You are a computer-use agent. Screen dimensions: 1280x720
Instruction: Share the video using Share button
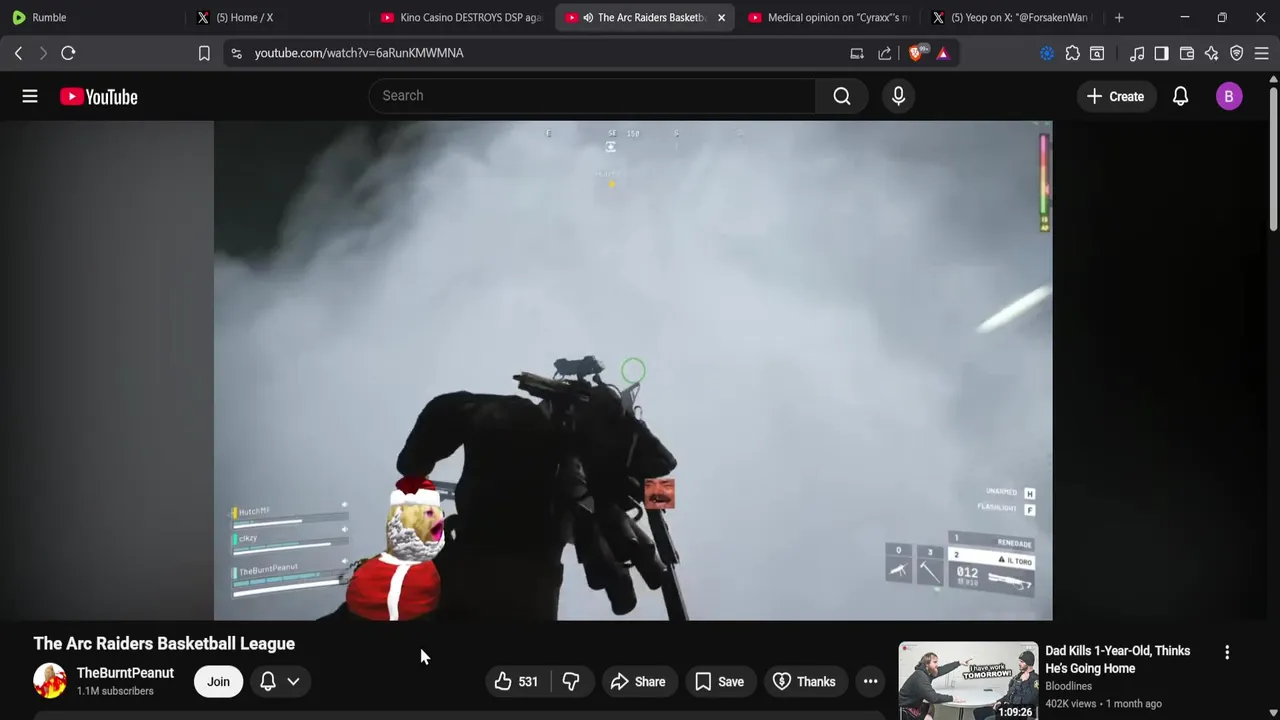[x=637, y=682]
